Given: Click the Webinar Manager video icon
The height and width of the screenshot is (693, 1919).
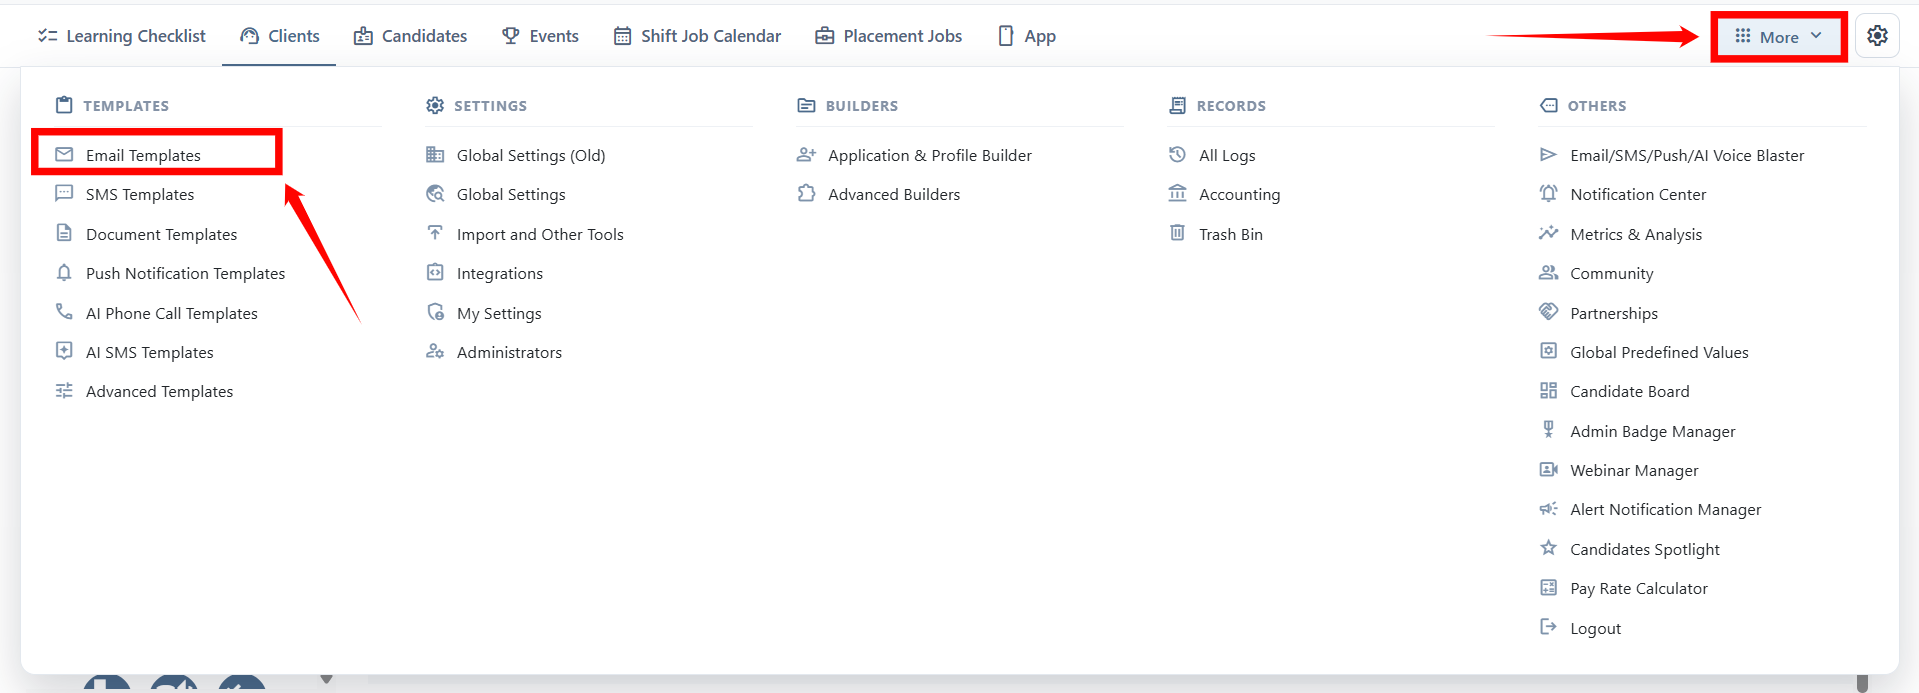Looking at the screenshot, I should coord(1548,470).
